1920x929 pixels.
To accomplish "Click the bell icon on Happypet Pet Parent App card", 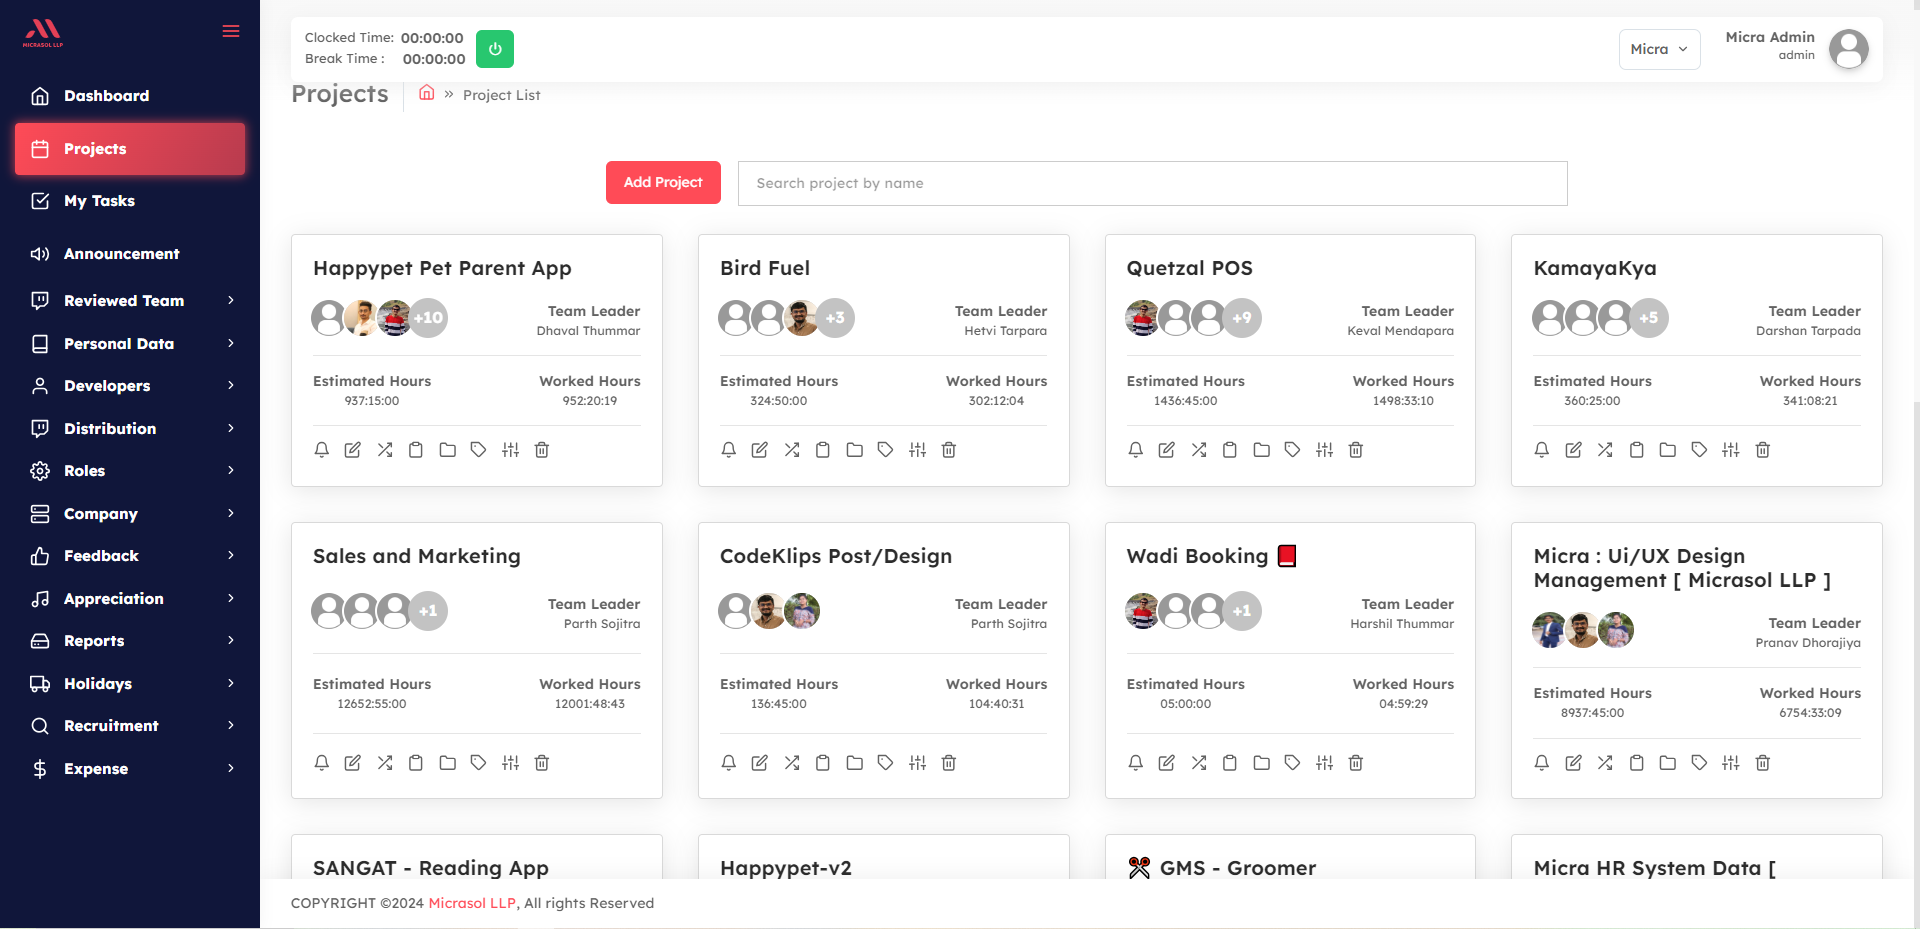I will pyautogui.click(x=322, y=450).
